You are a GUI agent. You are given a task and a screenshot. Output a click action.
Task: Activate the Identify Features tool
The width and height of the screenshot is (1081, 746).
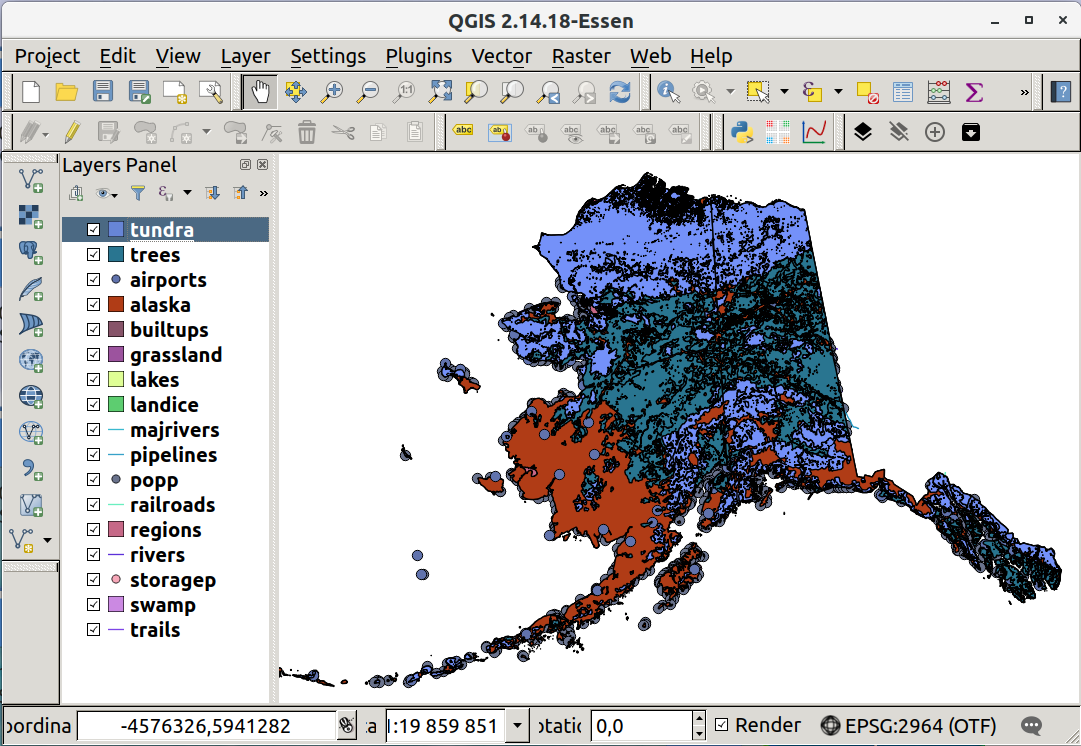668,92
